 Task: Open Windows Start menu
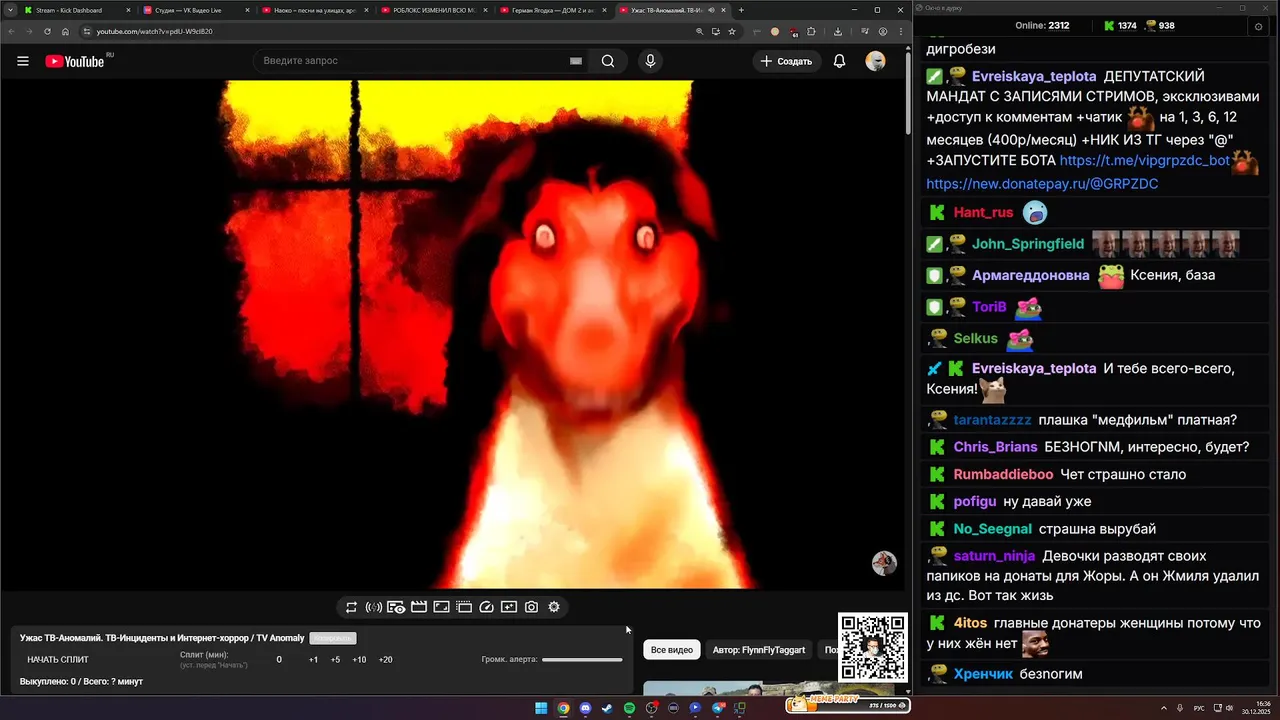tap(541, 708)
